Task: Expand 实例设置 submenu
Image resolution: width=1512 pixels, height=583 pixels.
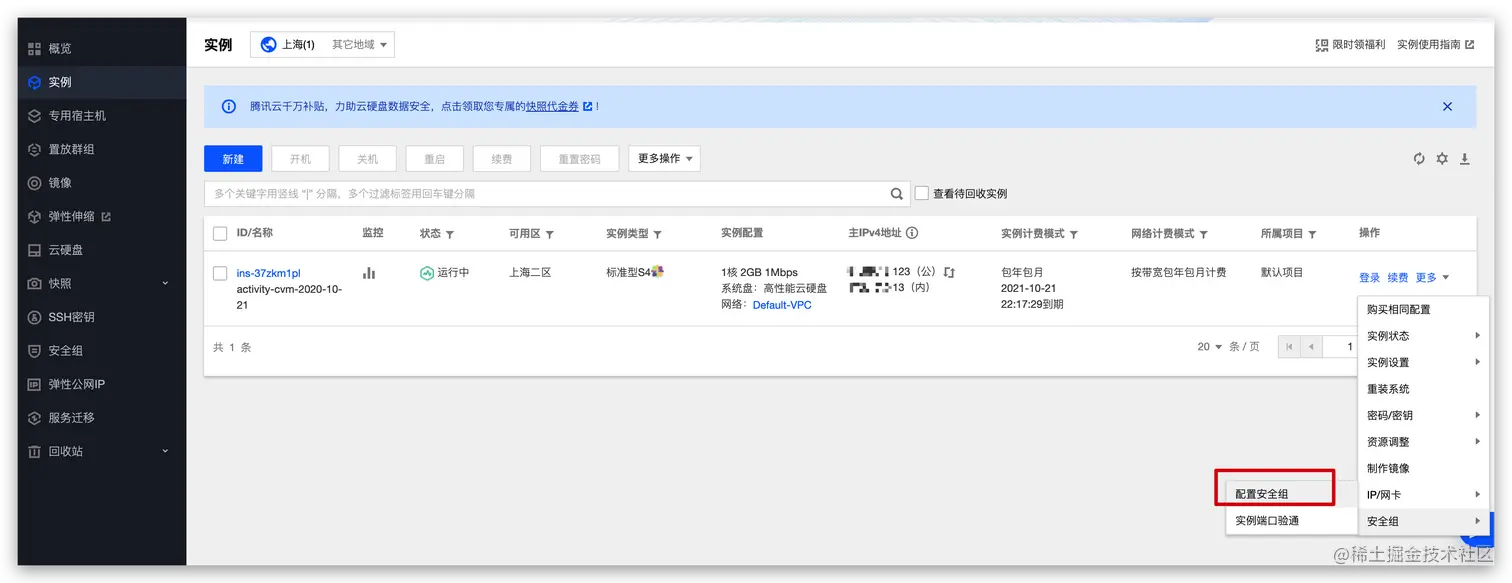Action: (x=1423, y=362)
